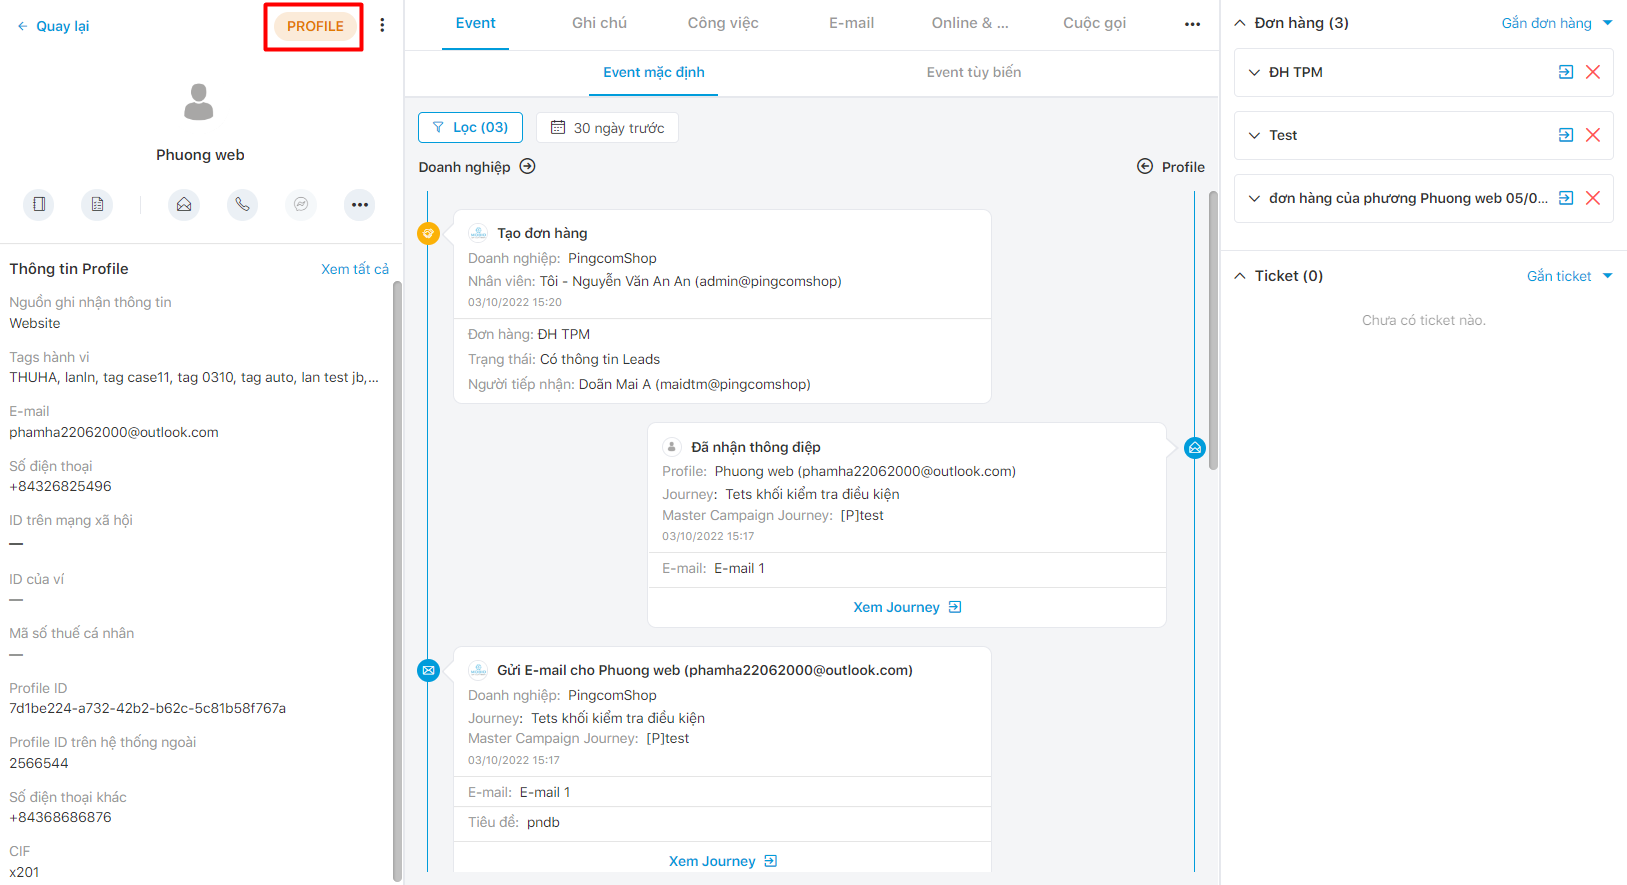
Task: Expand the ĐH TPM order item
Action: pyautogui.click(x=1254, y=72)
